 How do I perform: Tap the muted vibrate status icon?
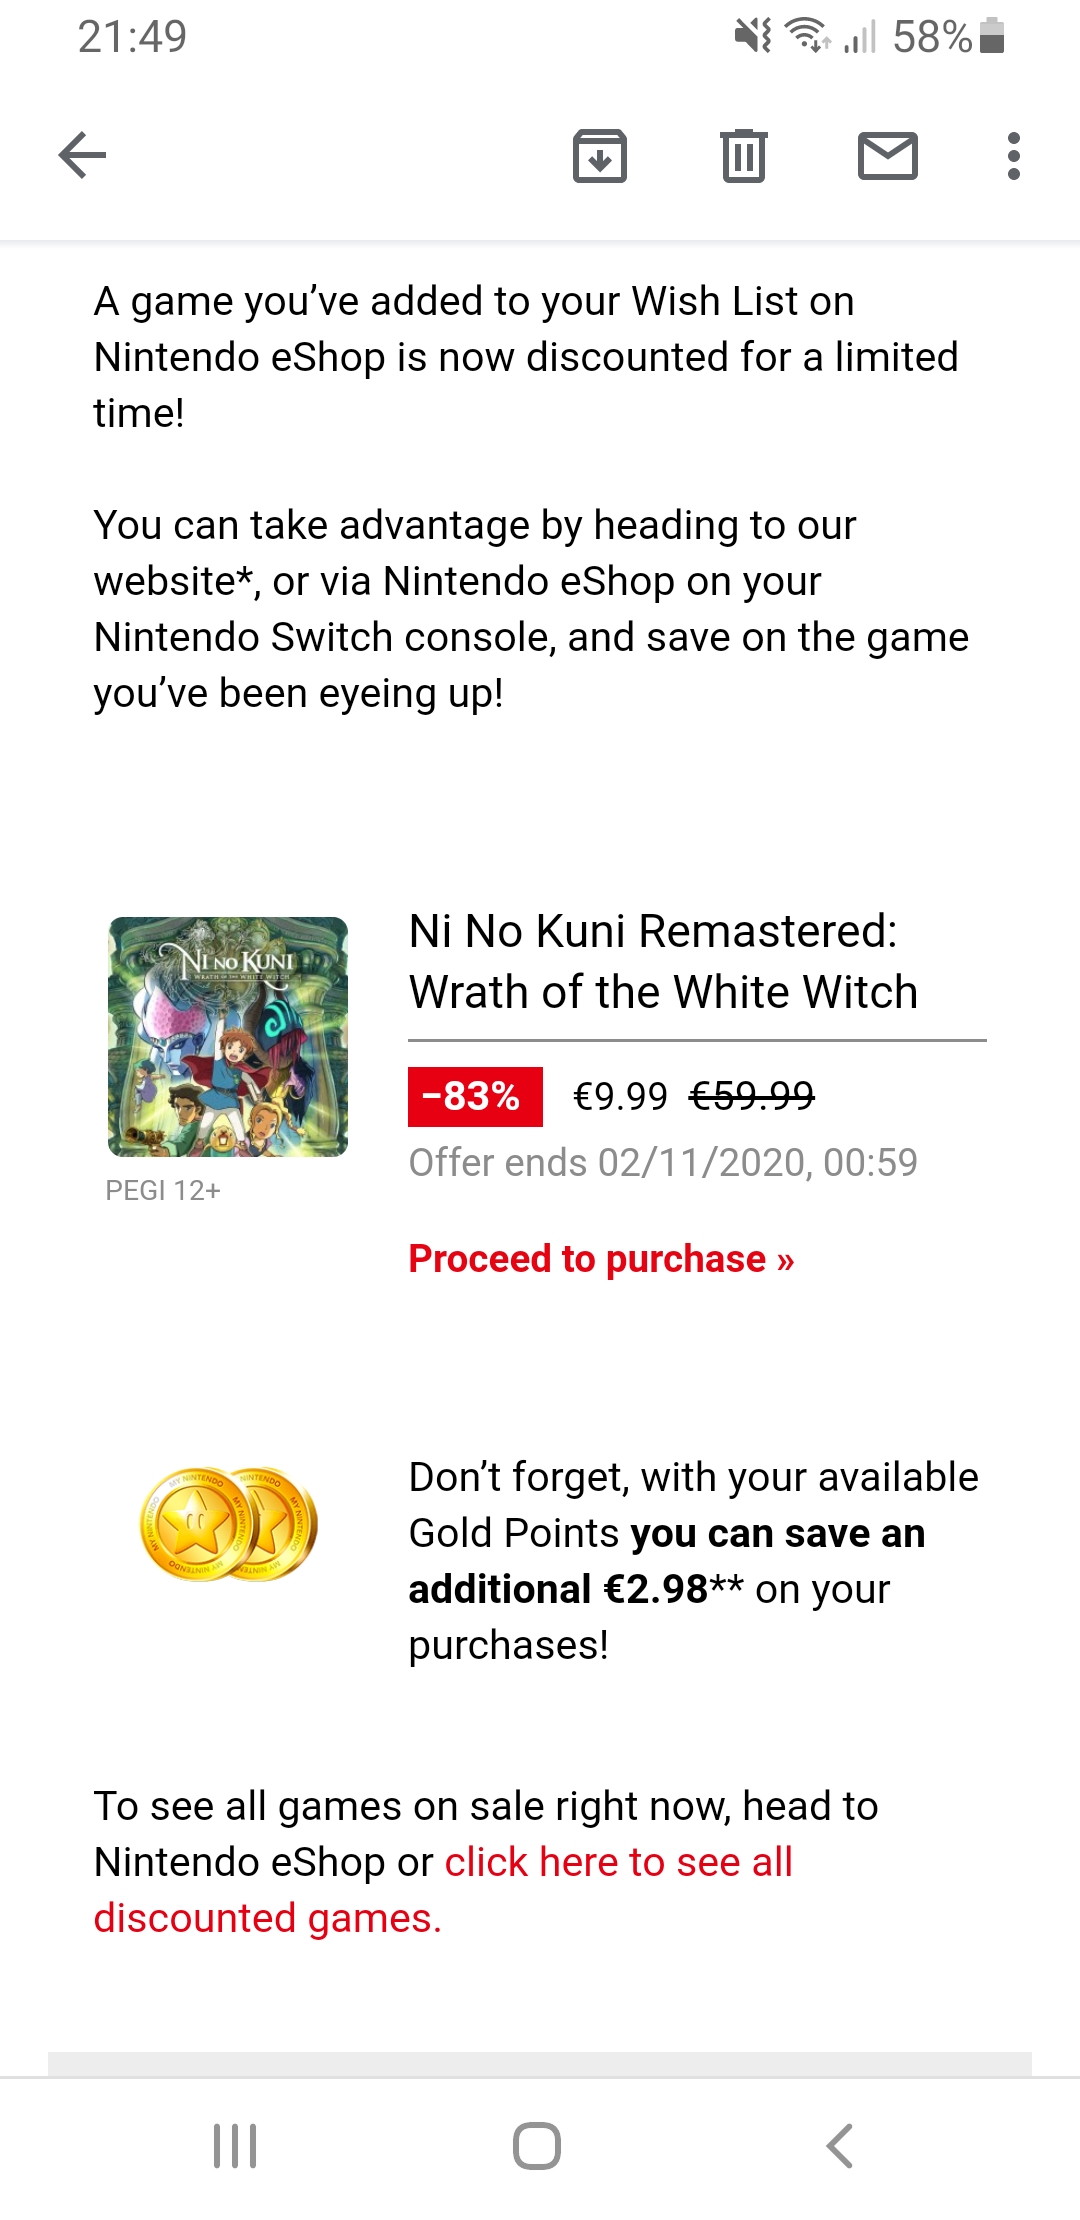tap(752, 36)
